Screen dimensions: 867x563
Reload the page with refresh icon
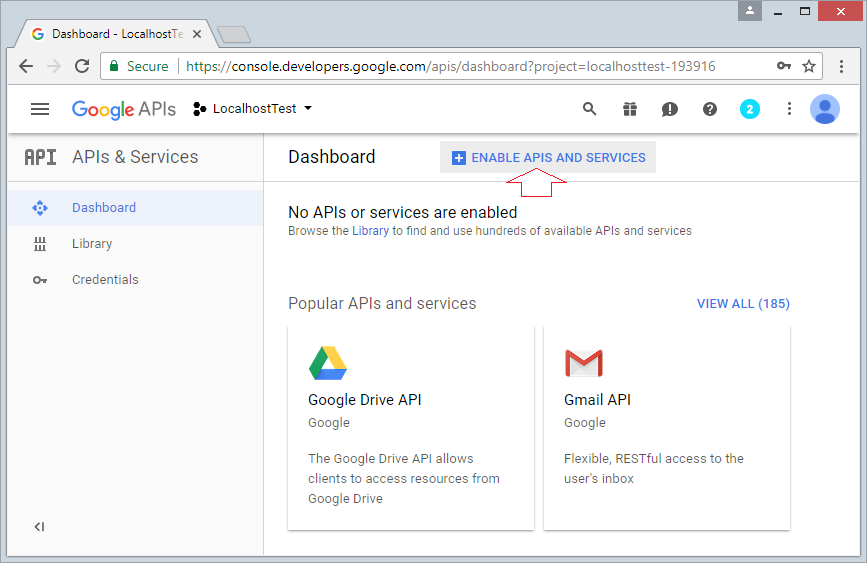point(82,66)
